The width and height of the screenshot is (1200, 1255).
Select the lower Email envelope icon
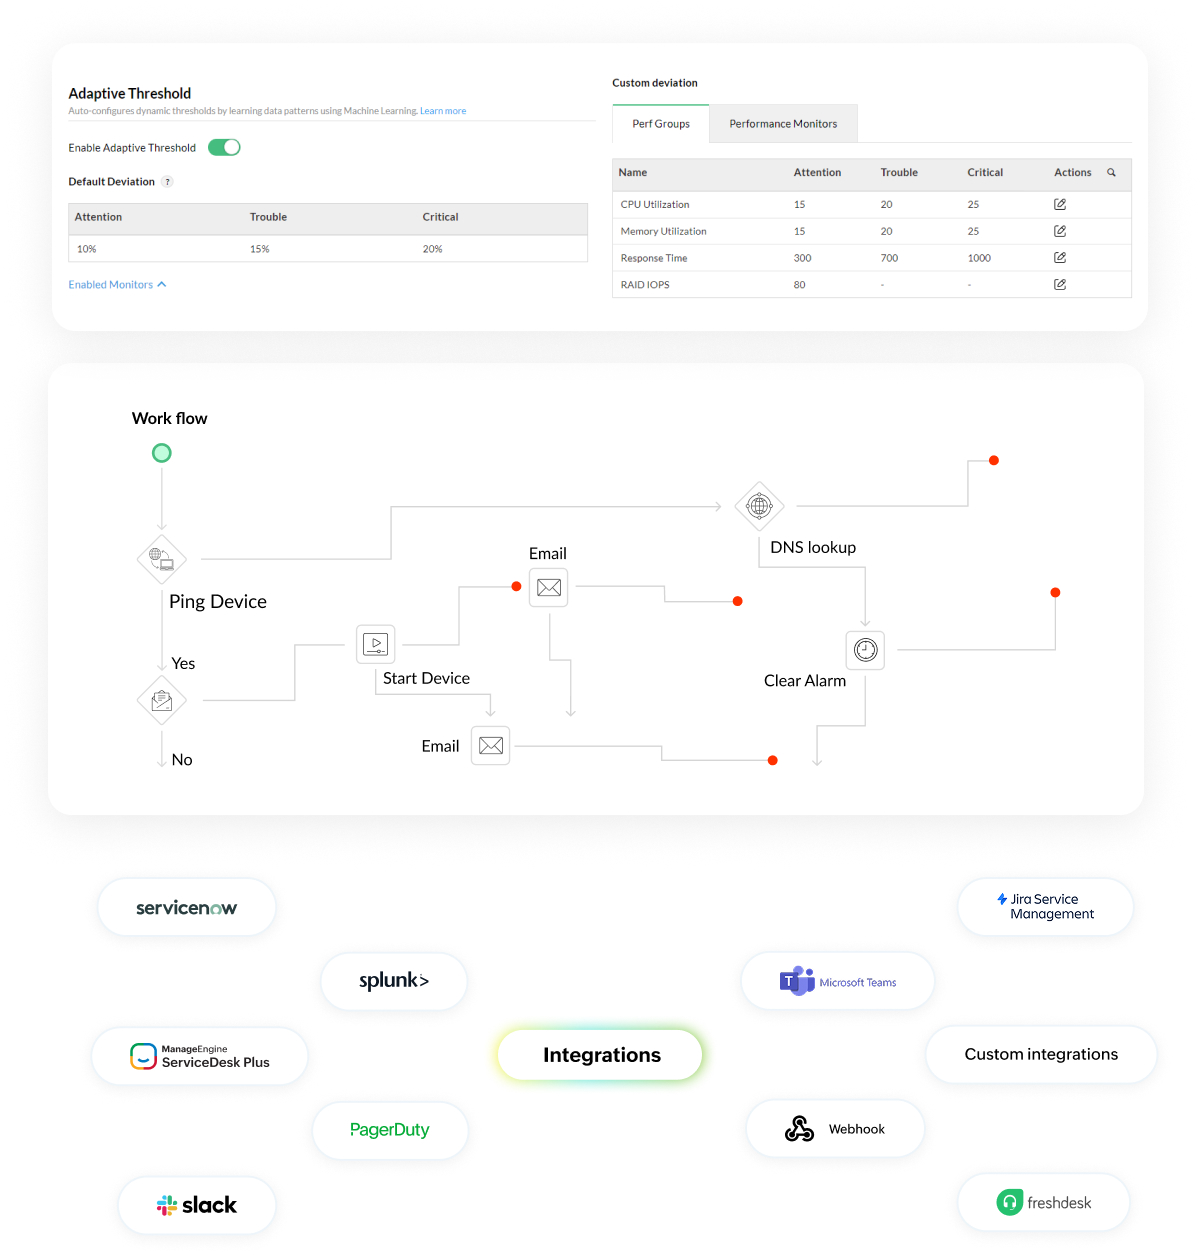pos(491,746)
